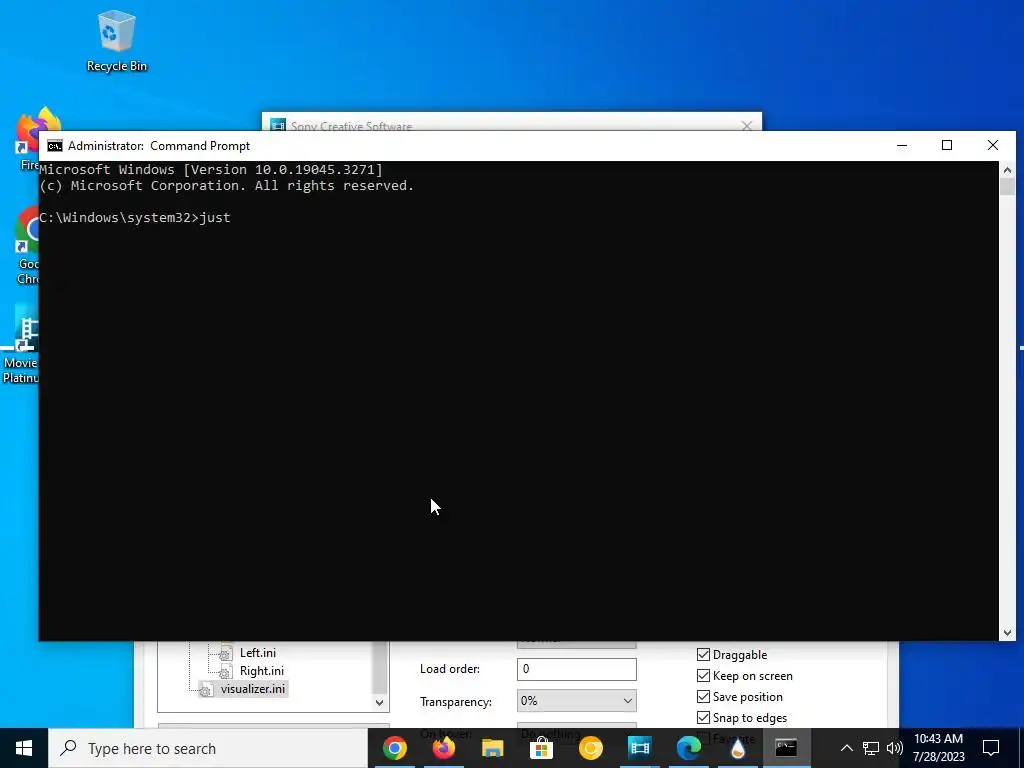This screenshot has width=1024, height=768.
Task: Open Google Chrome from the taskbar
Action: click(x=394, y=748)
